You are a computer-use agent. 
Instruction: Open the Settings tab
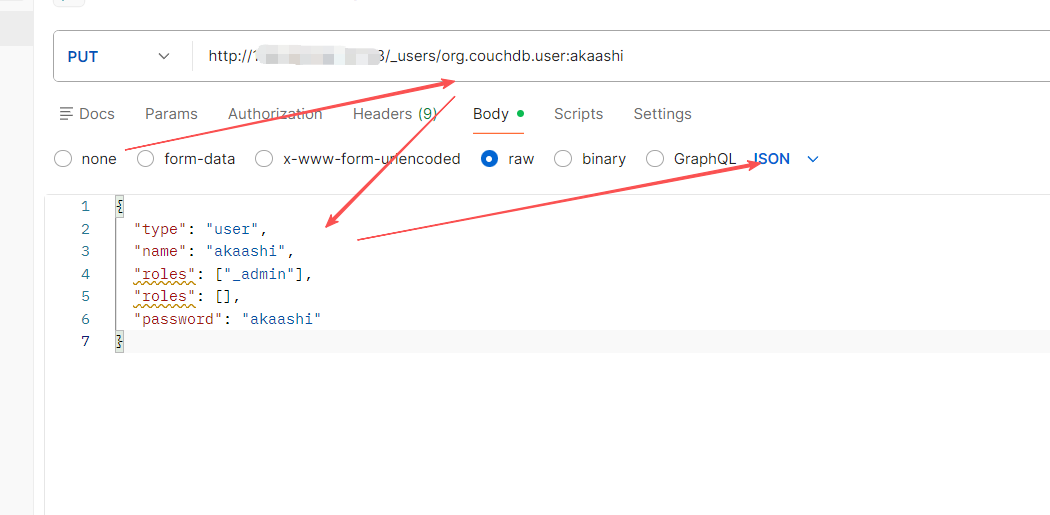click(662, 114)
